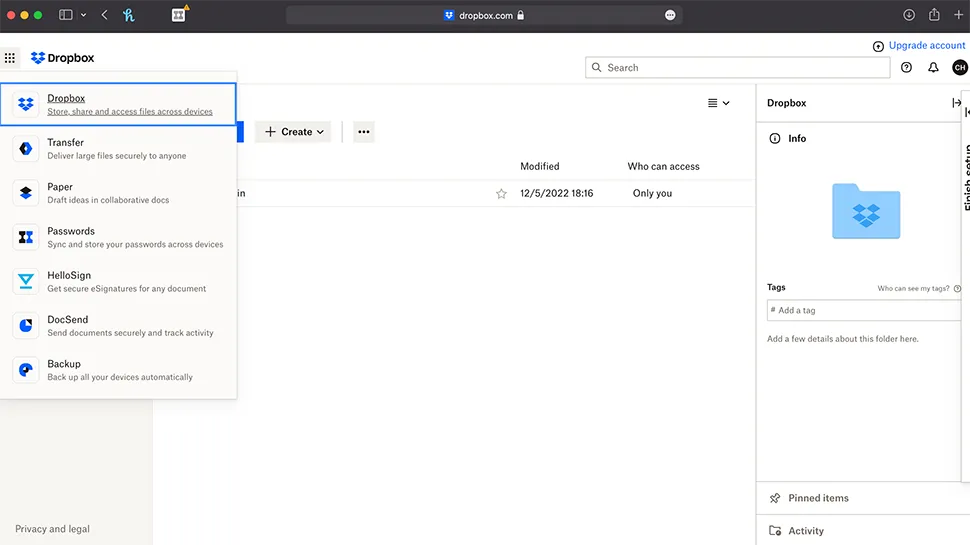Click the HelloSign app icon

(26, 281)
